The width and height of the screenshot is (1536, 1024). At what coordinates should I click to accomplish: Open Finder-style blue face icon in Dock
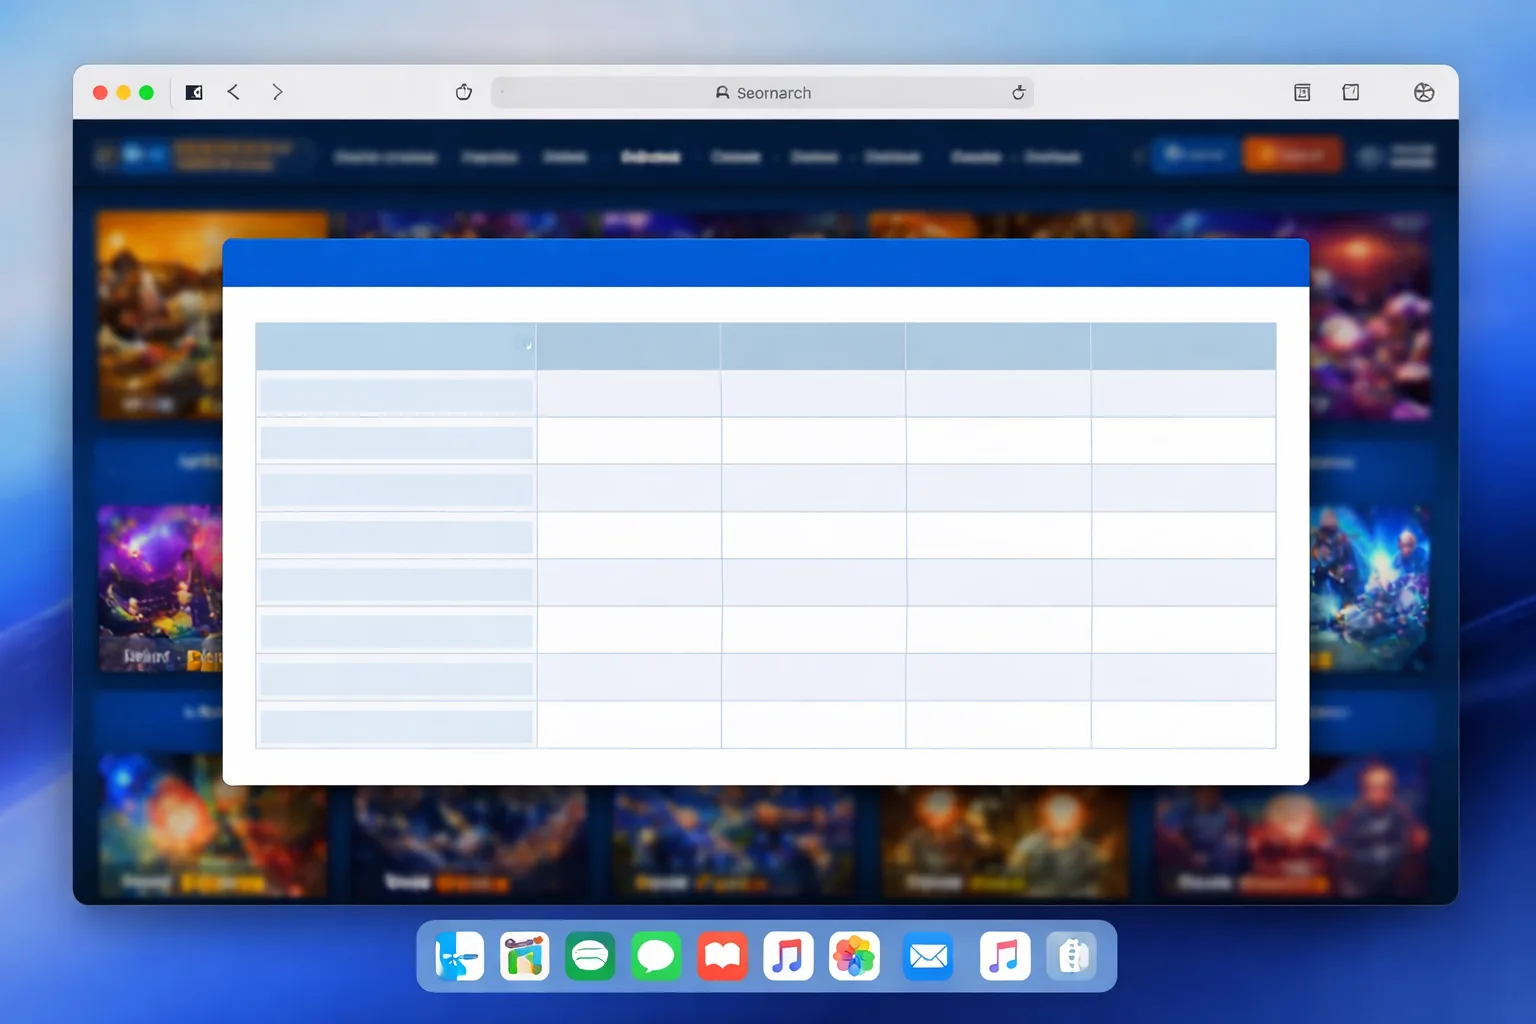click(459, 956)
